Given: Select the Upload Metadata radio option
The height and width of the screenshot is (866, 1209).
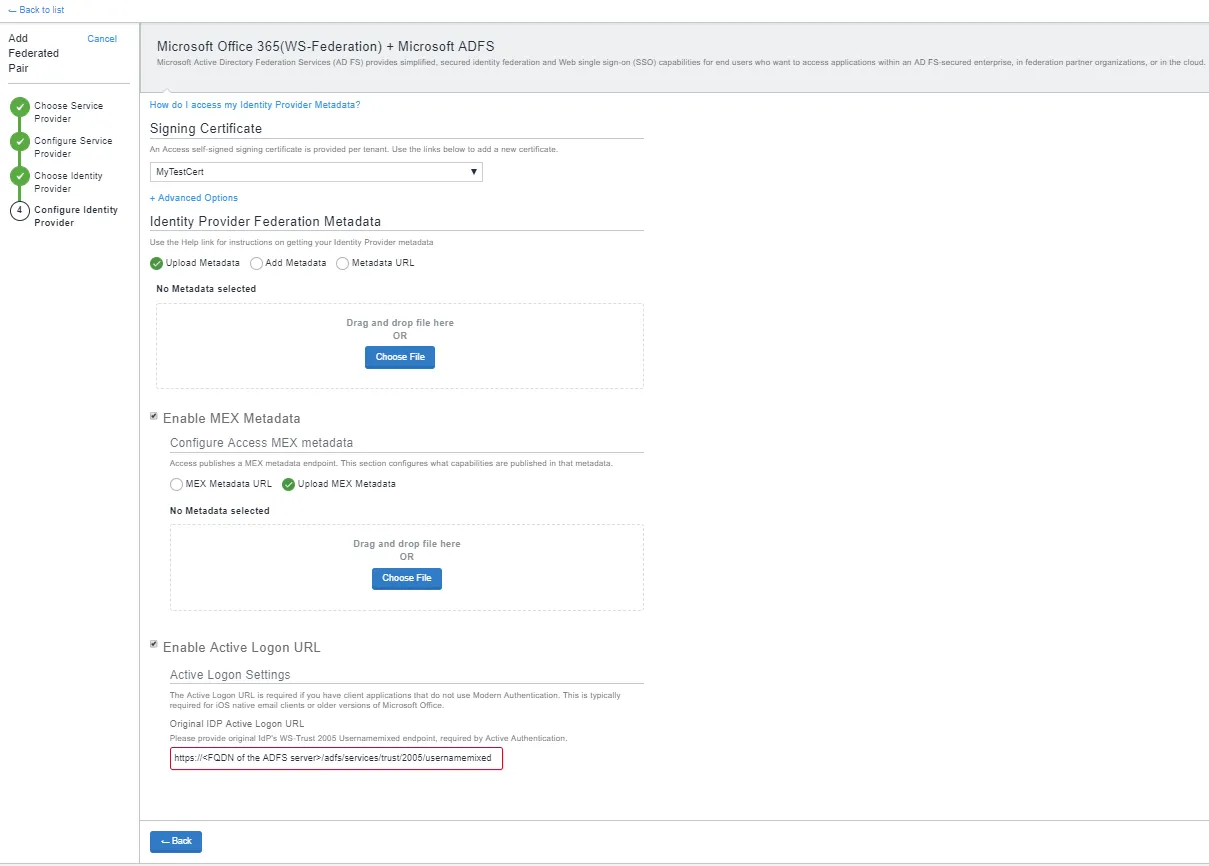Looking at the screenshot, I should pyautogui.click(x=156, y=263).
